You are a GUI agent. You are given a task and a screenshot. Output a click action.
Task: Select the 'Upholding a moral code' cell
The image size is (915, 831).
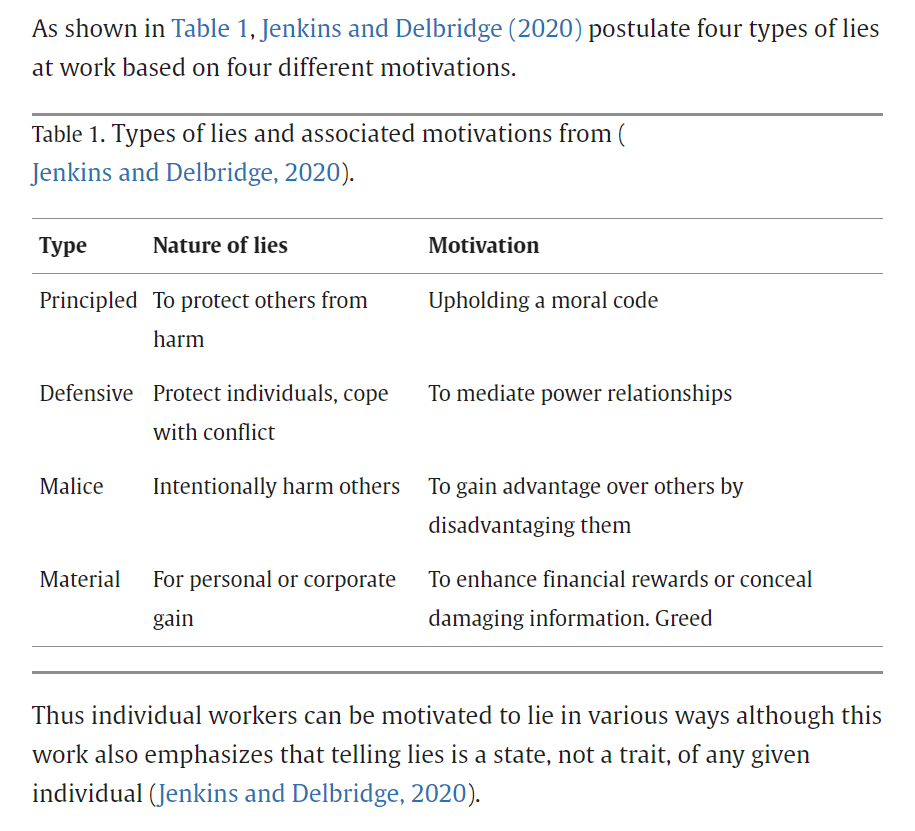click(x=543, y=300)
